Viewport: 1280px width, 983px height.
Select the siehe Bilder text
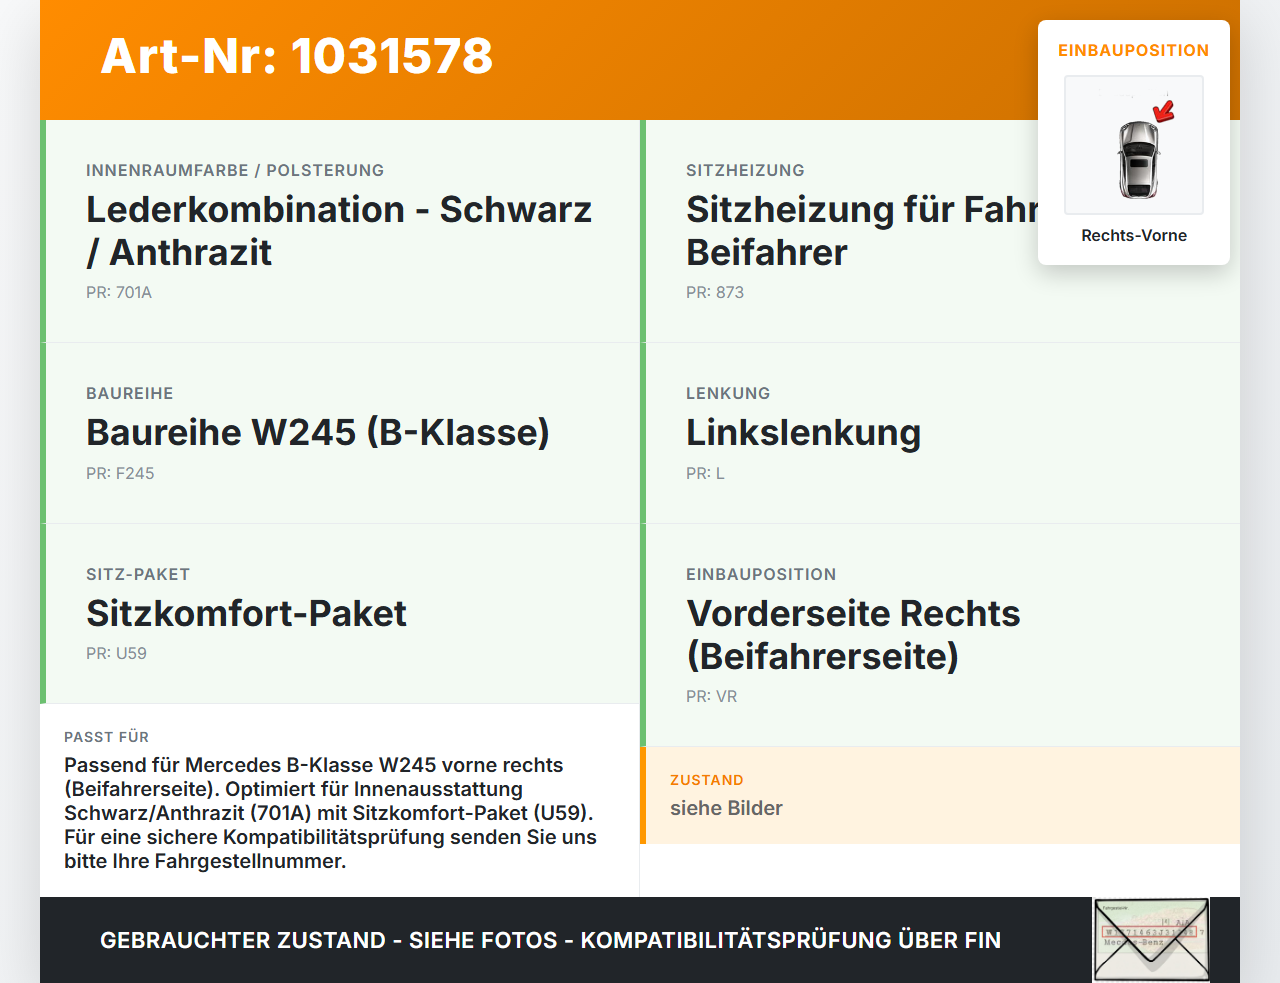(x=726, y=808)
